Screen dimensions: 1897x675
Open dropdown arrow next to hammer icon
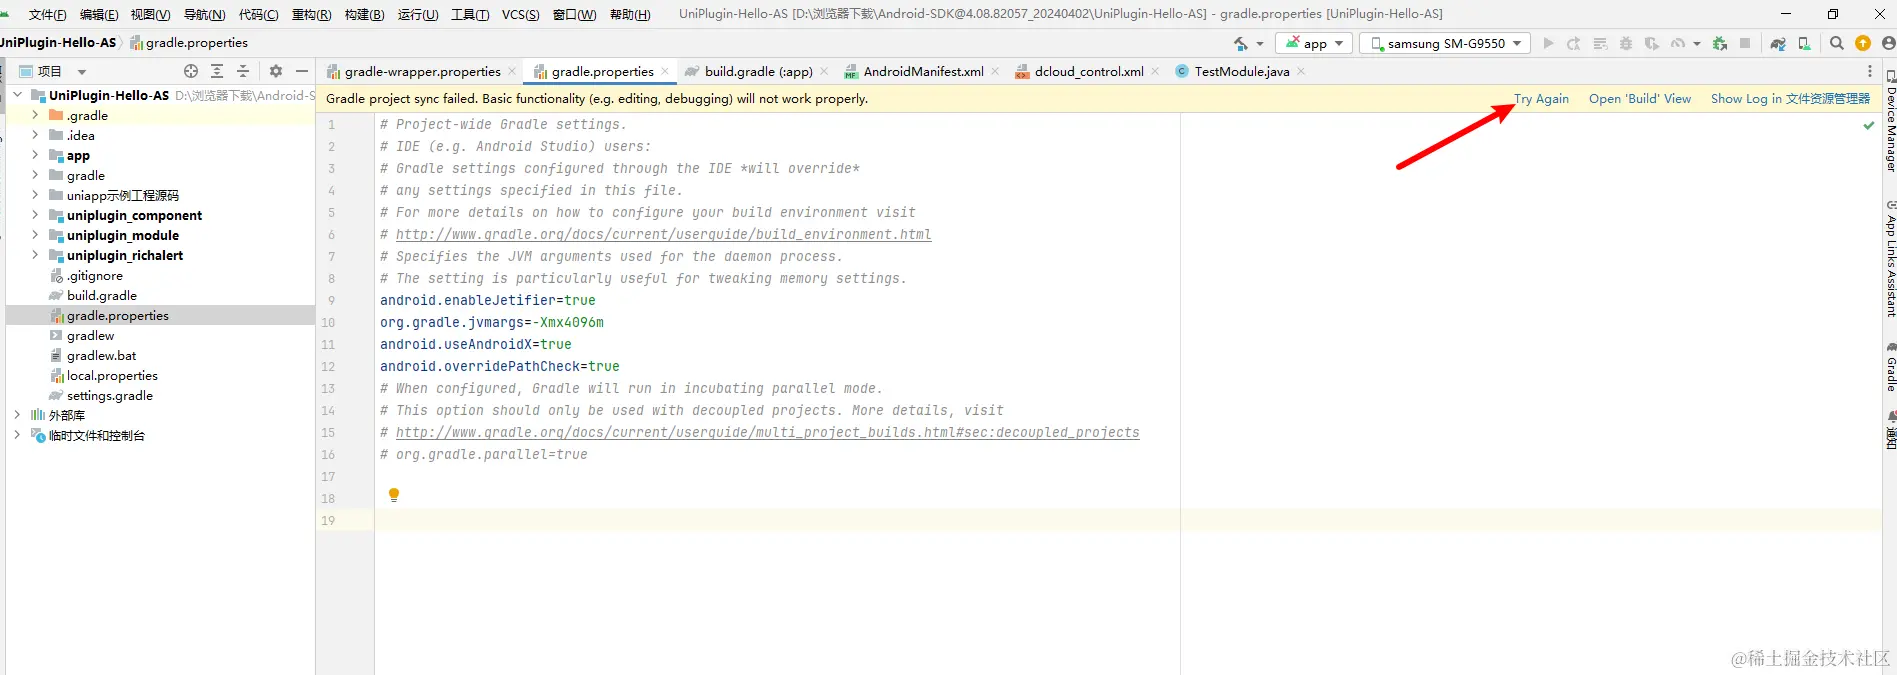pyautogui.click(x=1260, y=43)
